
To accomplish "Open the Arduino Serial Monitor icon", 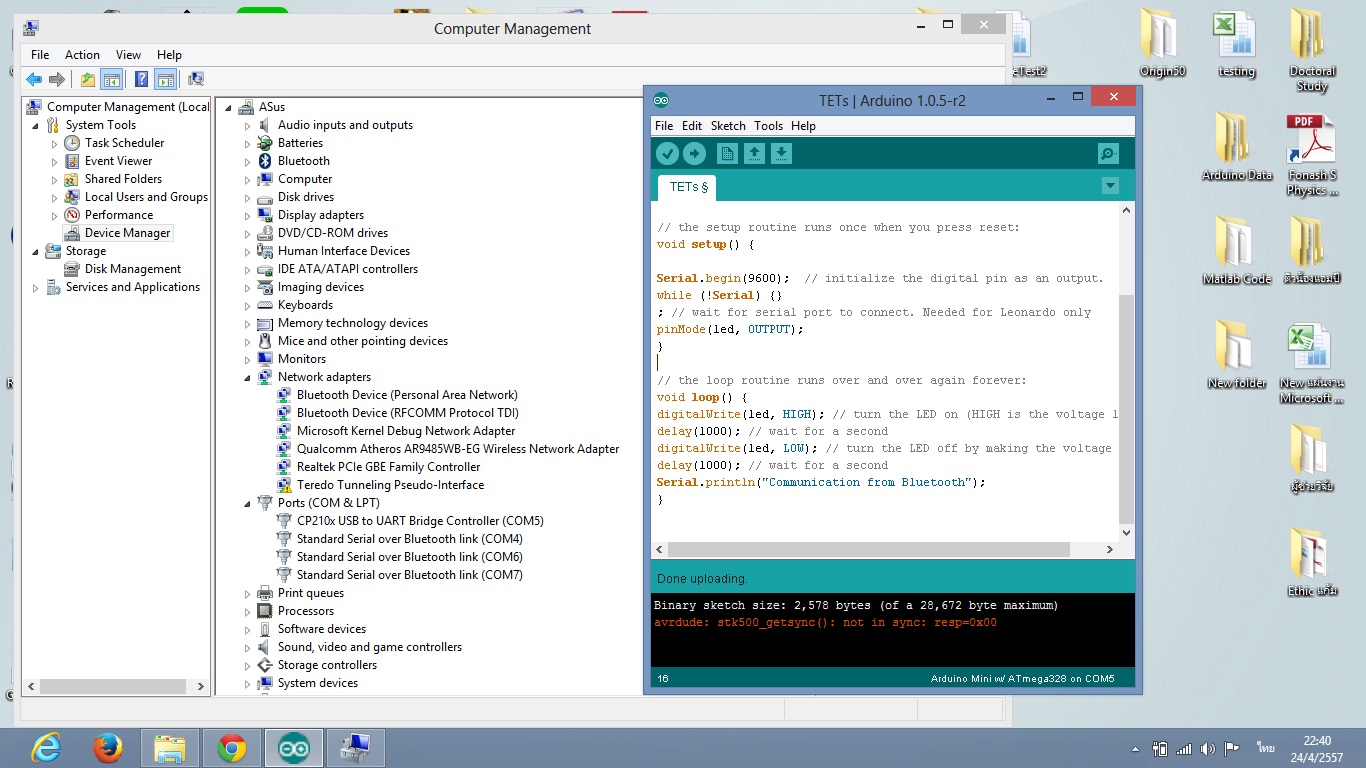I will 1108,153.
